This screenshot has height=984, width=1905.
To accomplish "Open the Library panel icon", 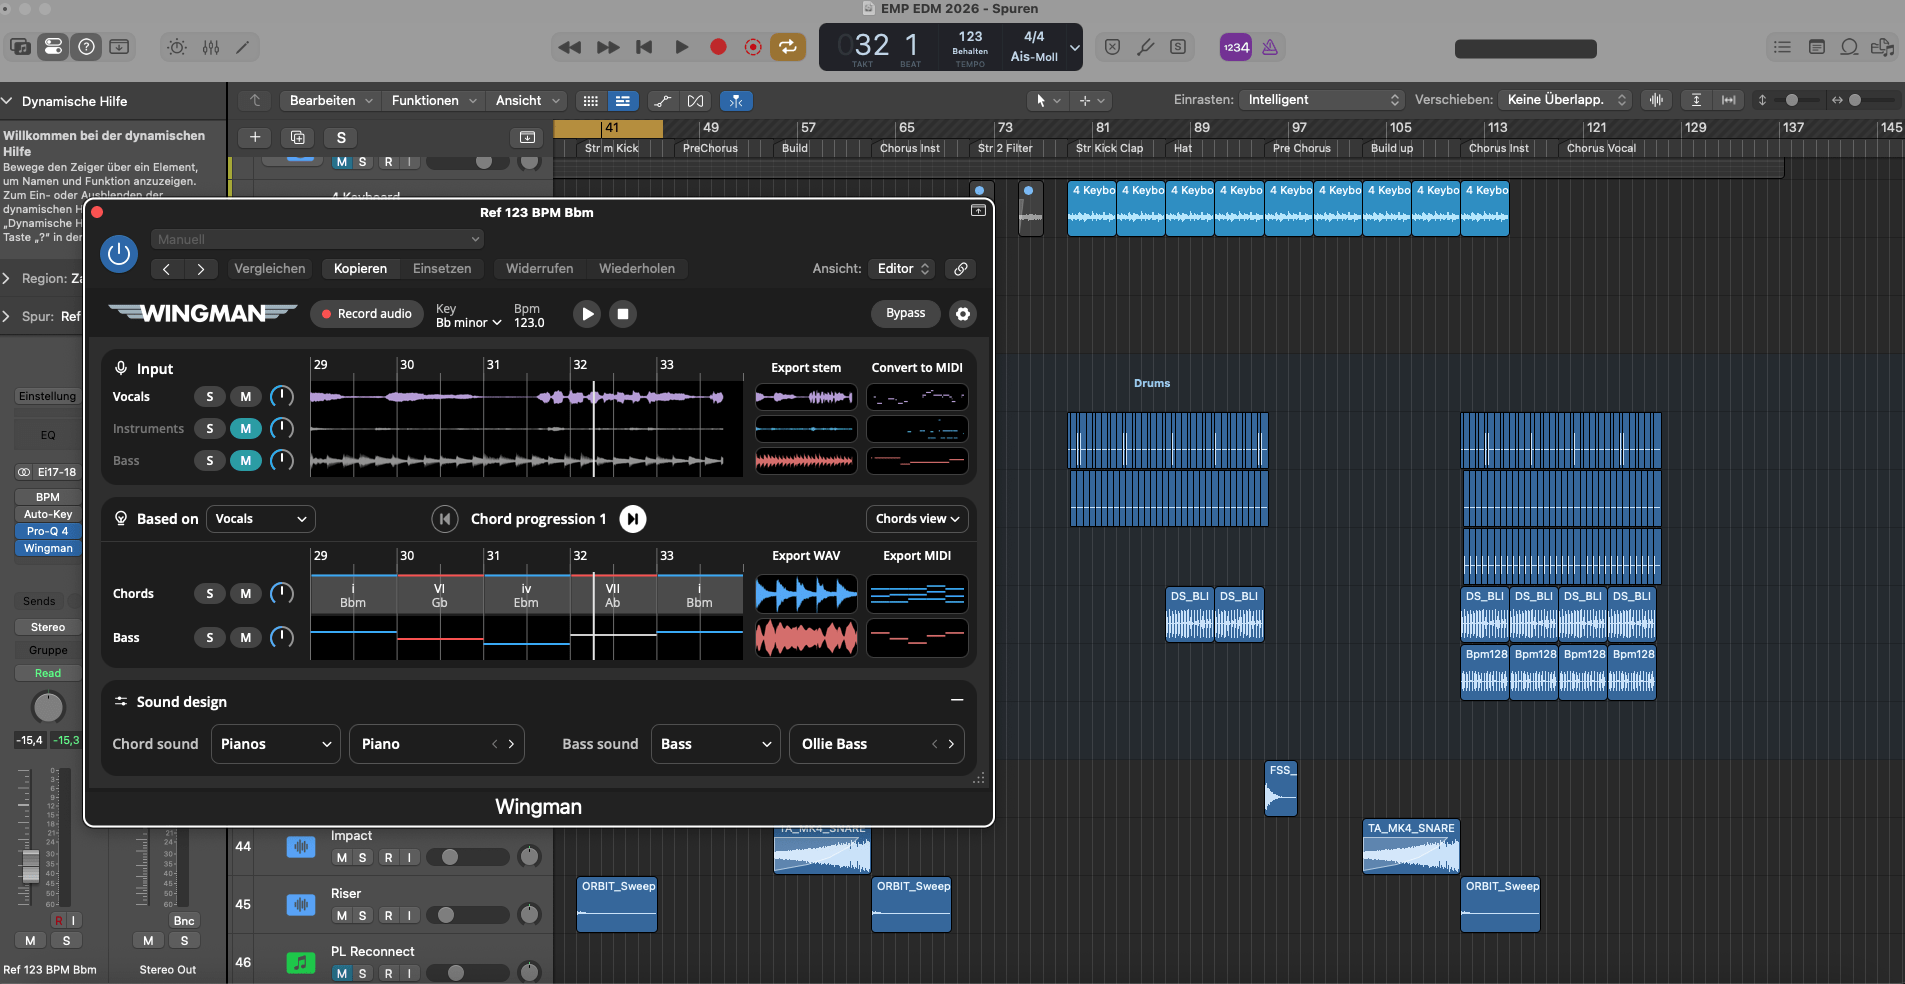I will (x=20, y=46).
